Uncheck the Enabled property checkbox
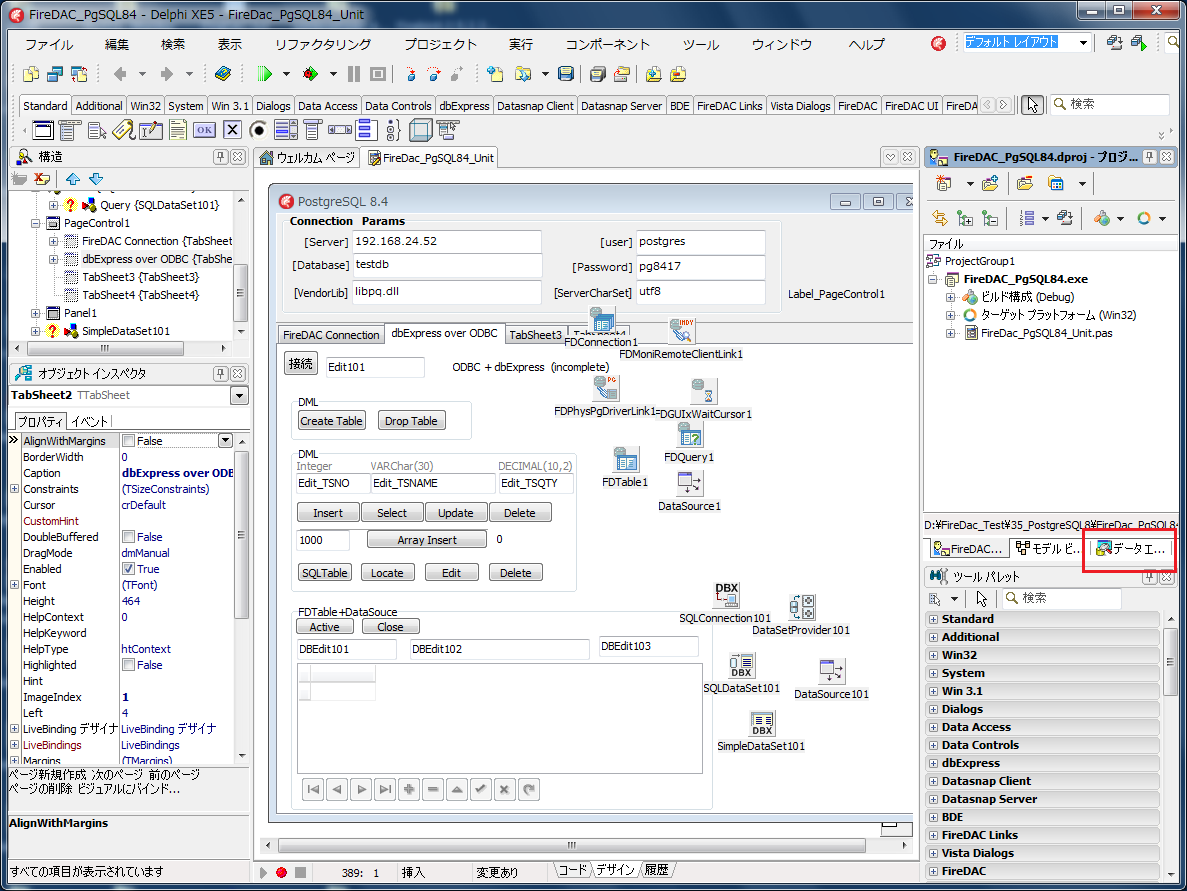 tap(129, 569)
